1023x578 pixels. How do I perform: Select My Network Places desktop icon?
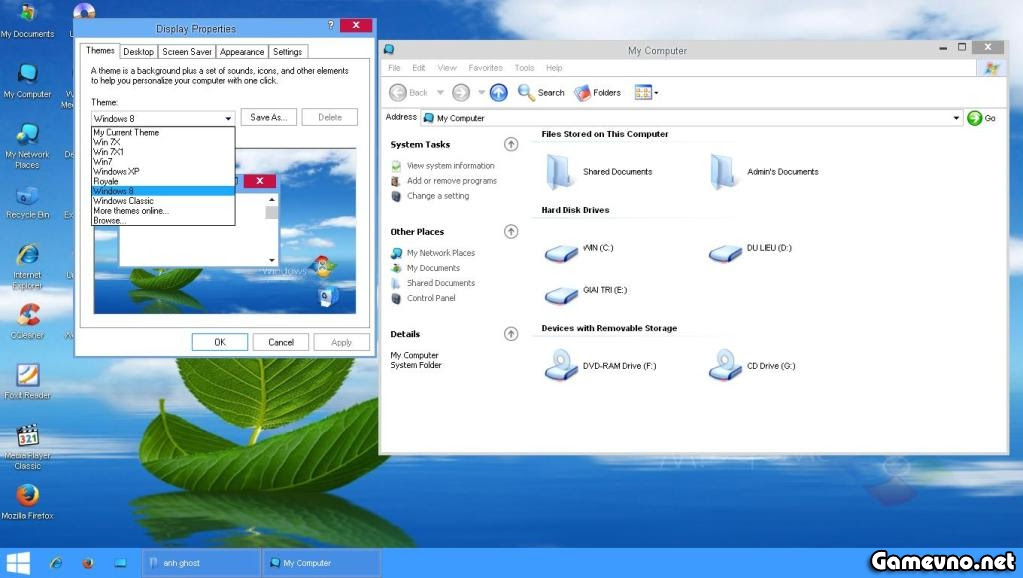[27, 145]
